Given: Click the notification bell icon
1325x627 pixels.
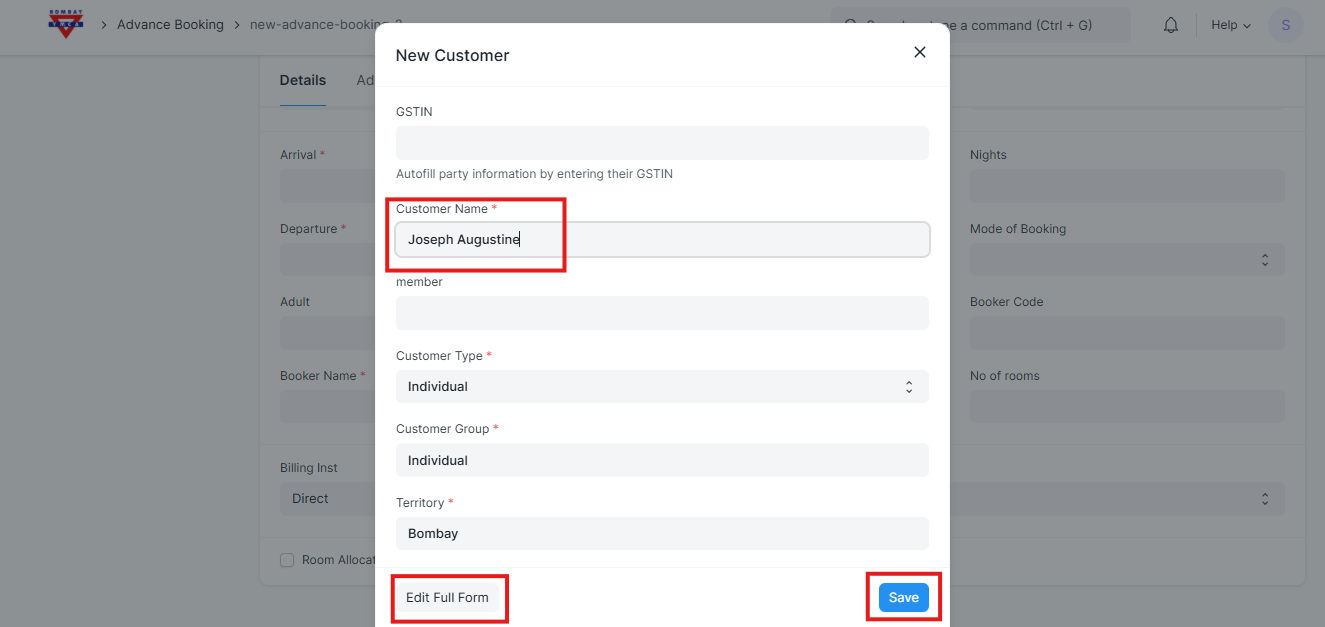Looking at the screenshot, I should (x=1171, y=25).
